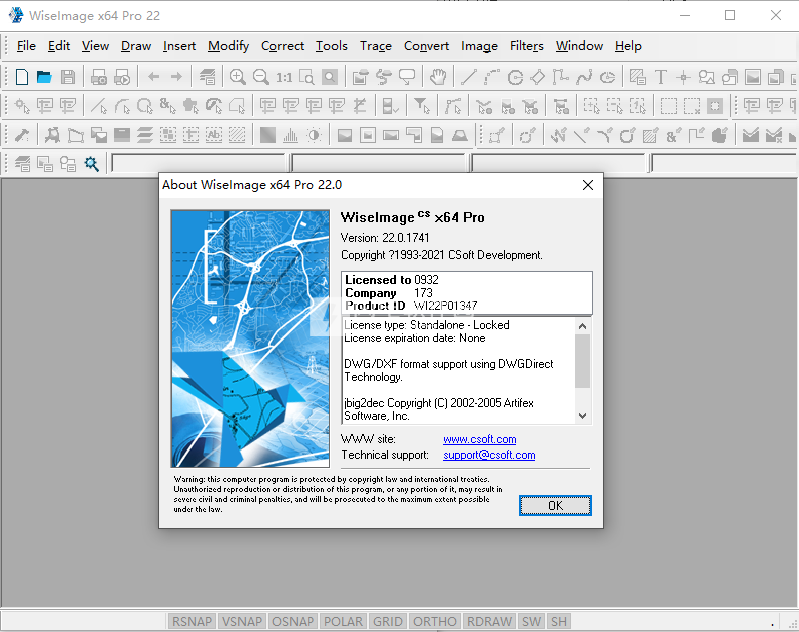The image size is (799, 632).
Task: Click the 1:1 zoom scale icon
Action: tap(284, 77)
